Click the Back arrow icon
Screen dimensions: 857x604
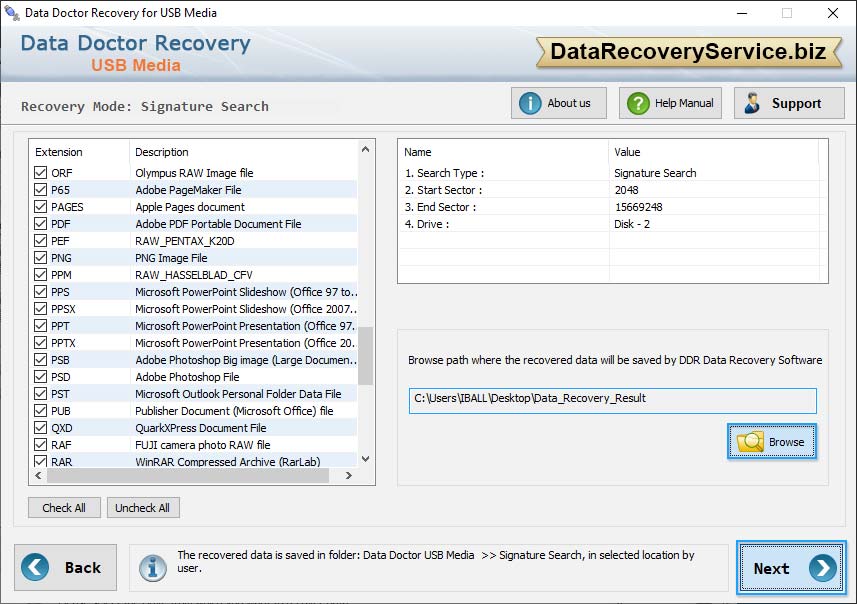coord(35,567)
